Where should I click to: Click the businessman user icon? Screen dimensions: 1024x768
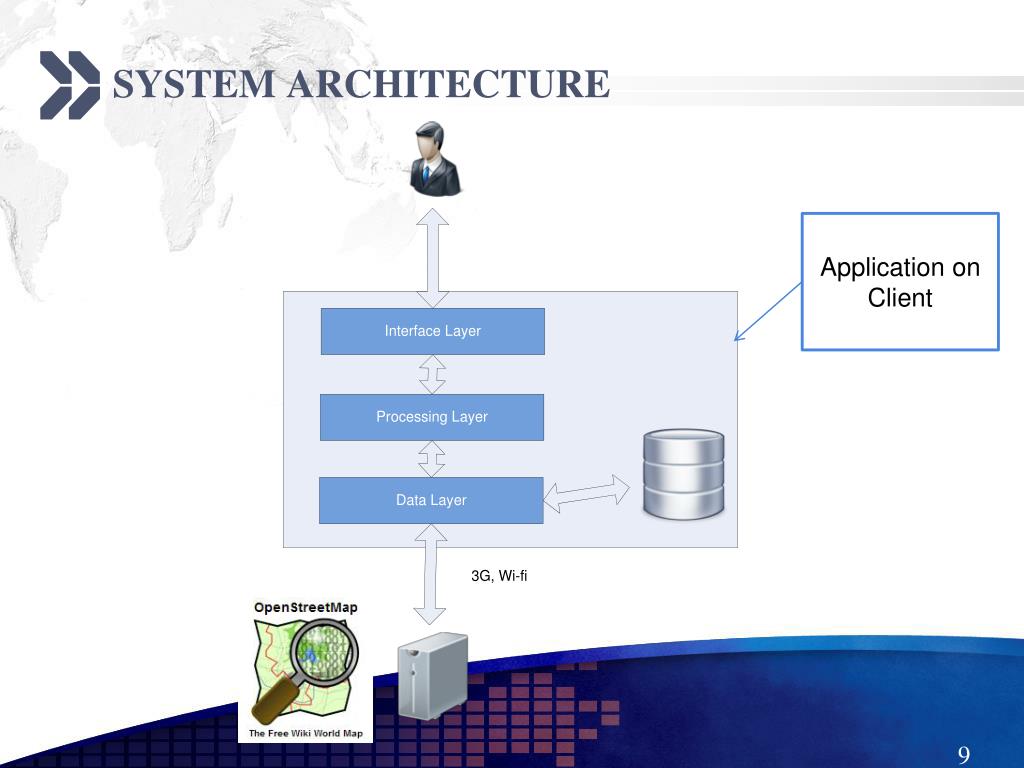pyautogui.click(x=436, y=158)
